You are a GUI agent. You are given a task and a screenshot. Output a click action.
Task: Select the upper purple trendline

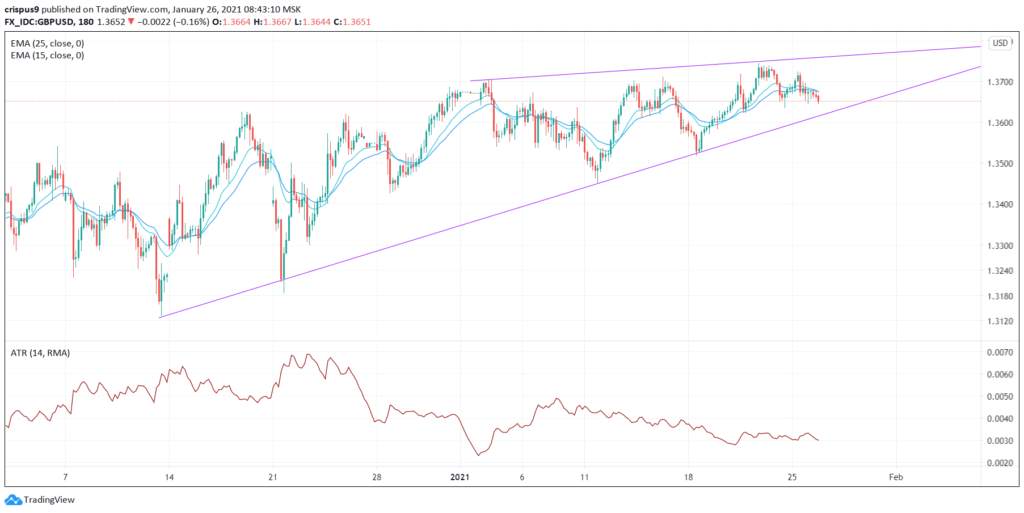(725, 64)
